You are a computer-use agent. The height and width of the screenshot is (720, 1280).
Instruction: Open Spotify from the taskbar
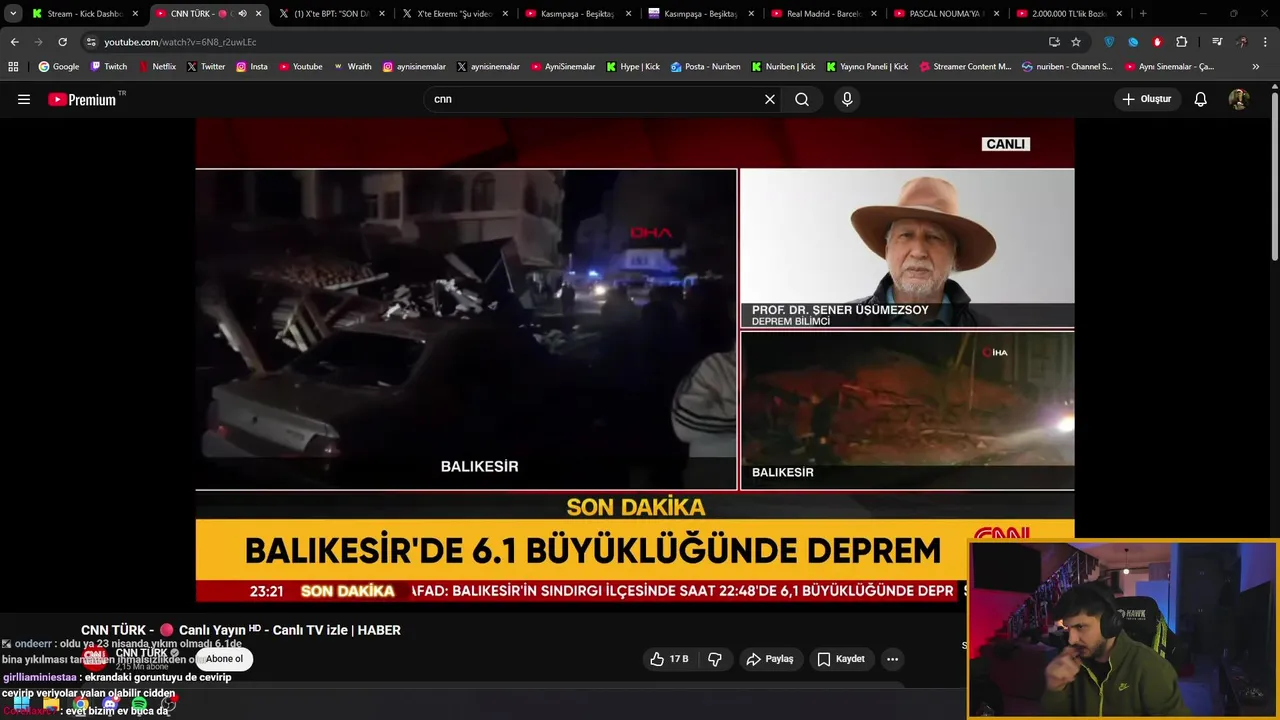point(139,705)
